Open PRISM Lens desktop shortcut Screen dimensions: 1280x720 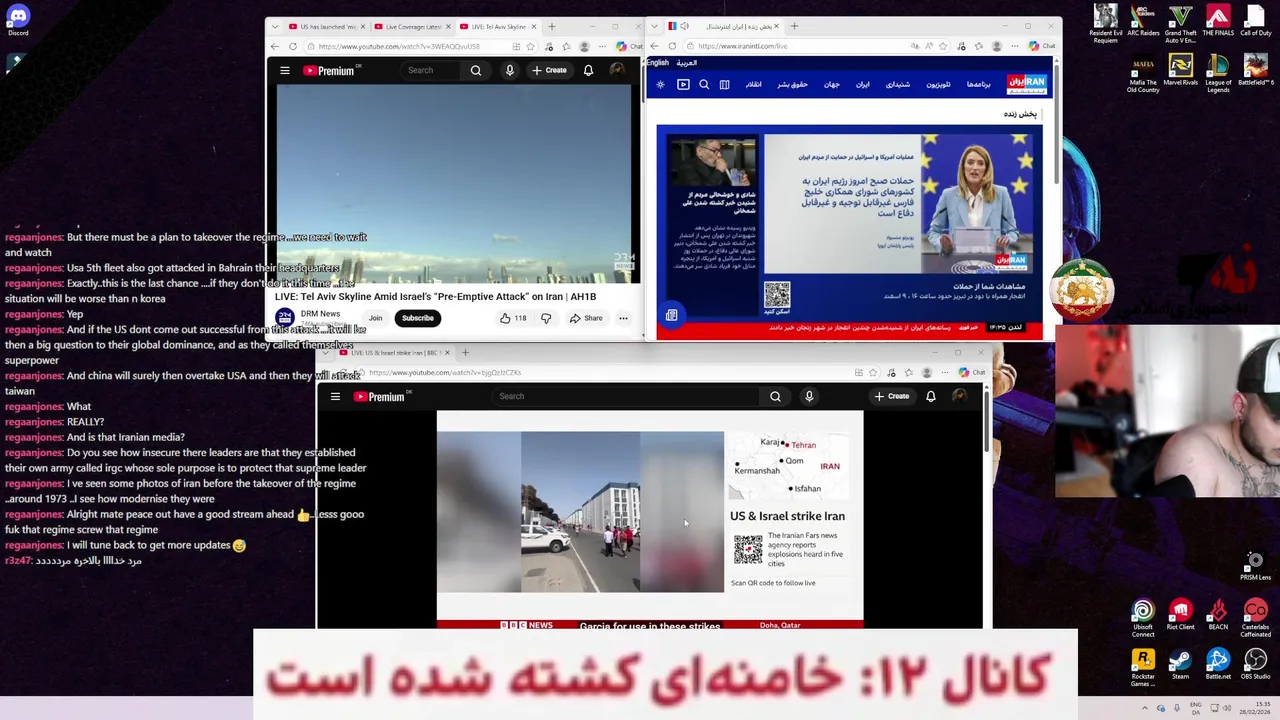click(1255, 566)
